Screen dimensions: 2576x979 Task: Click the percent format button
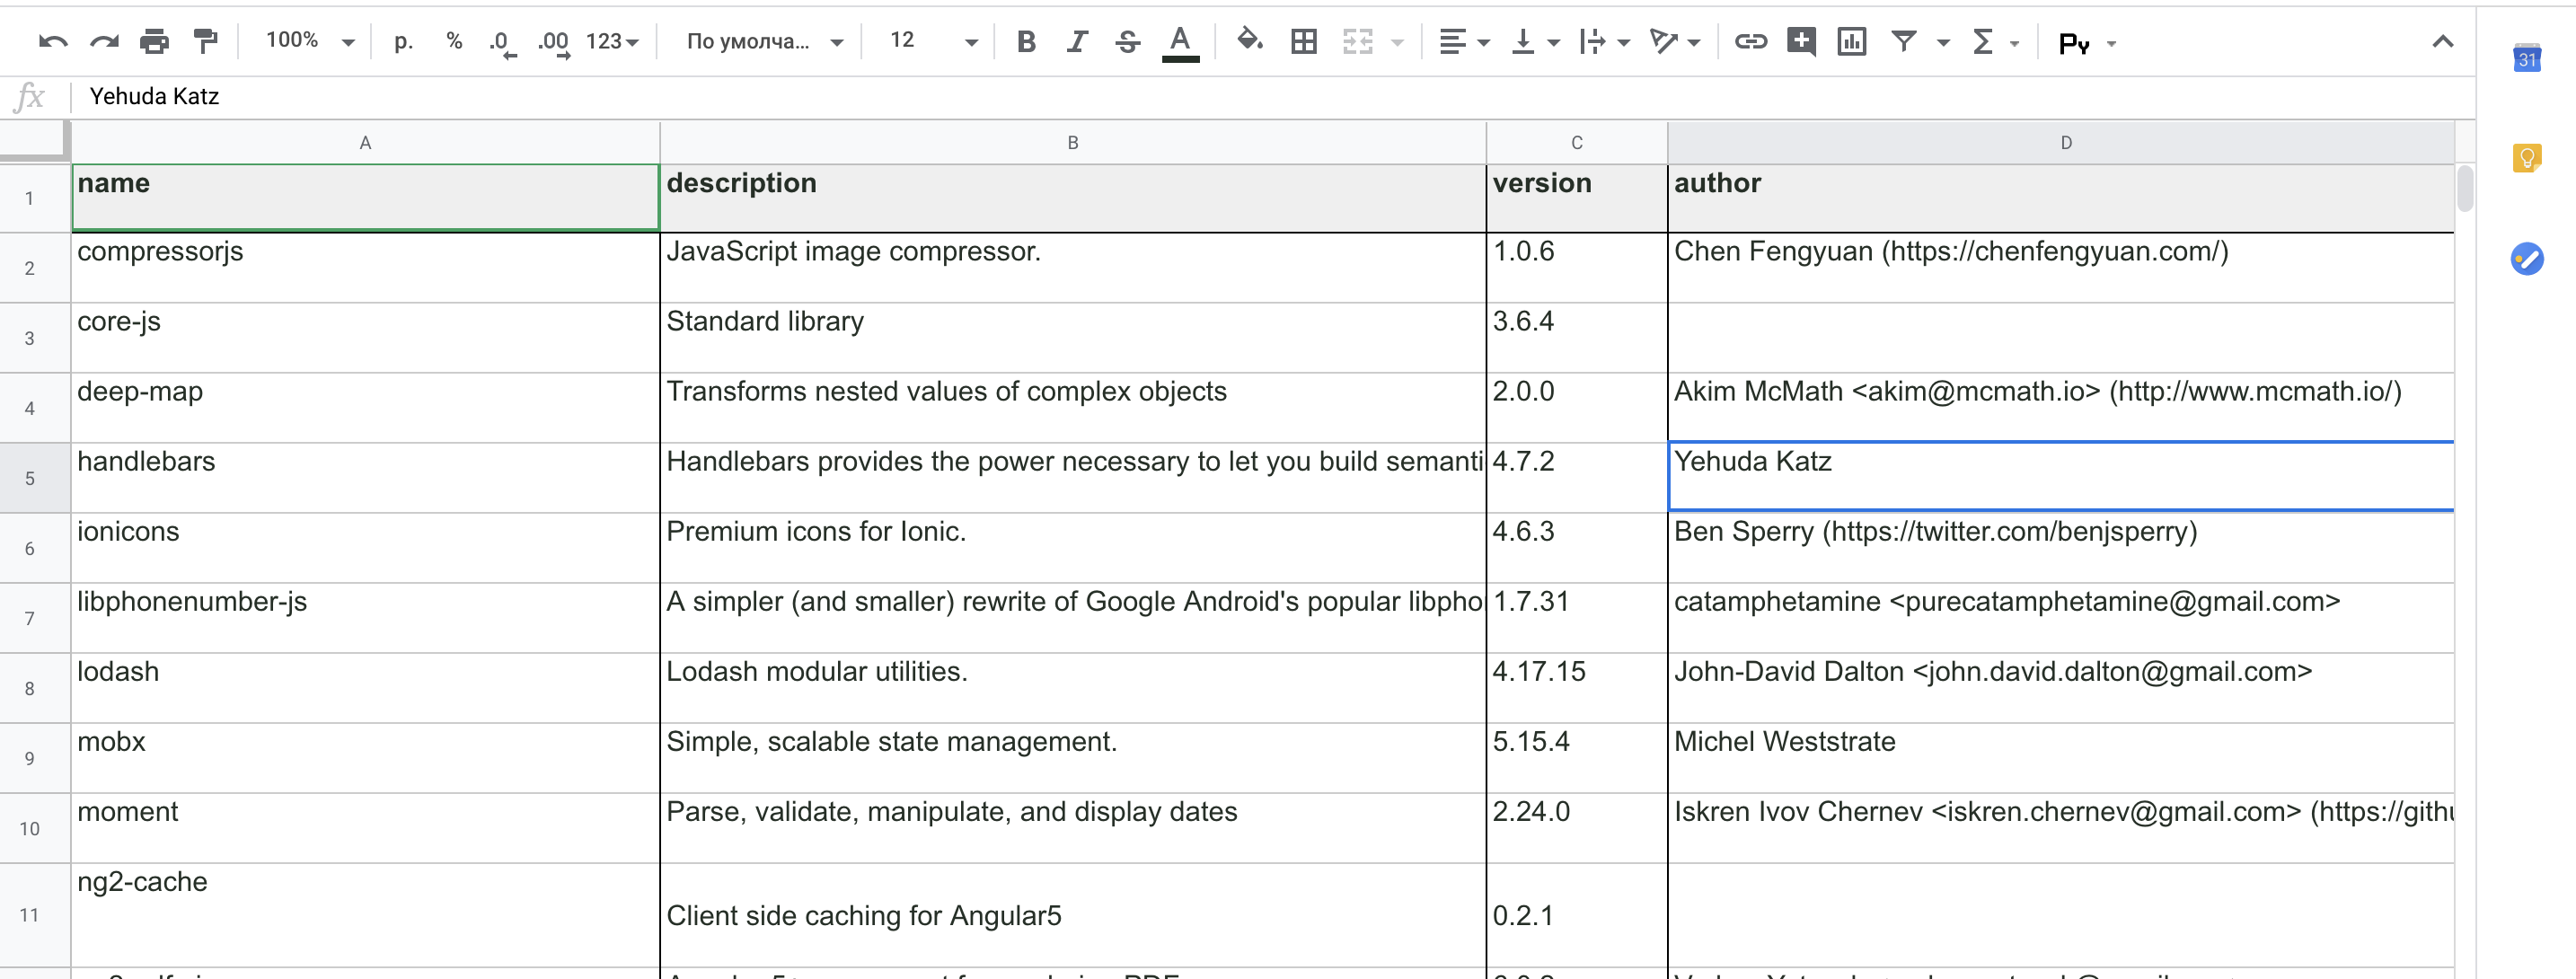[x=454, y=42]
